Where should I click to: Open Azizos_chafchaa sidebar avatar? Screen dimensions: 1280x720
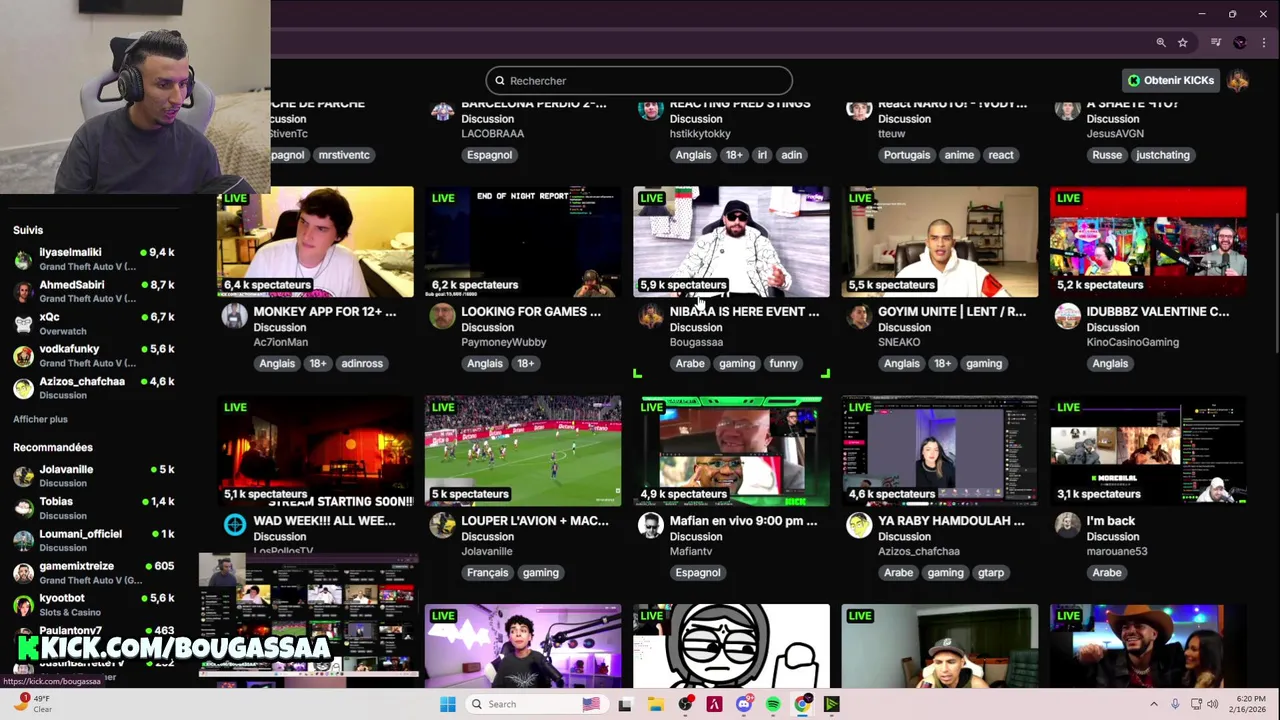point(23,387)
